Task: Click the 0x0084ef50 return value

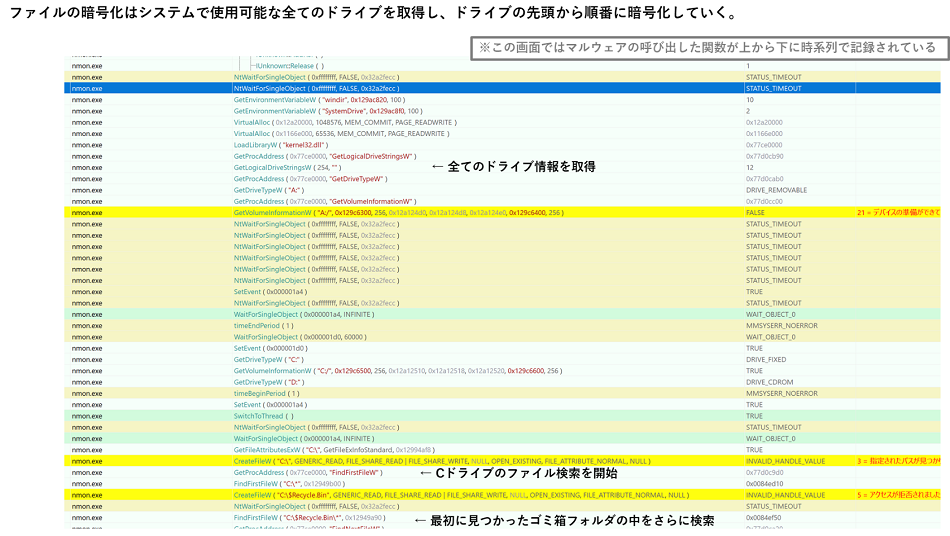Action: (763, 518)
